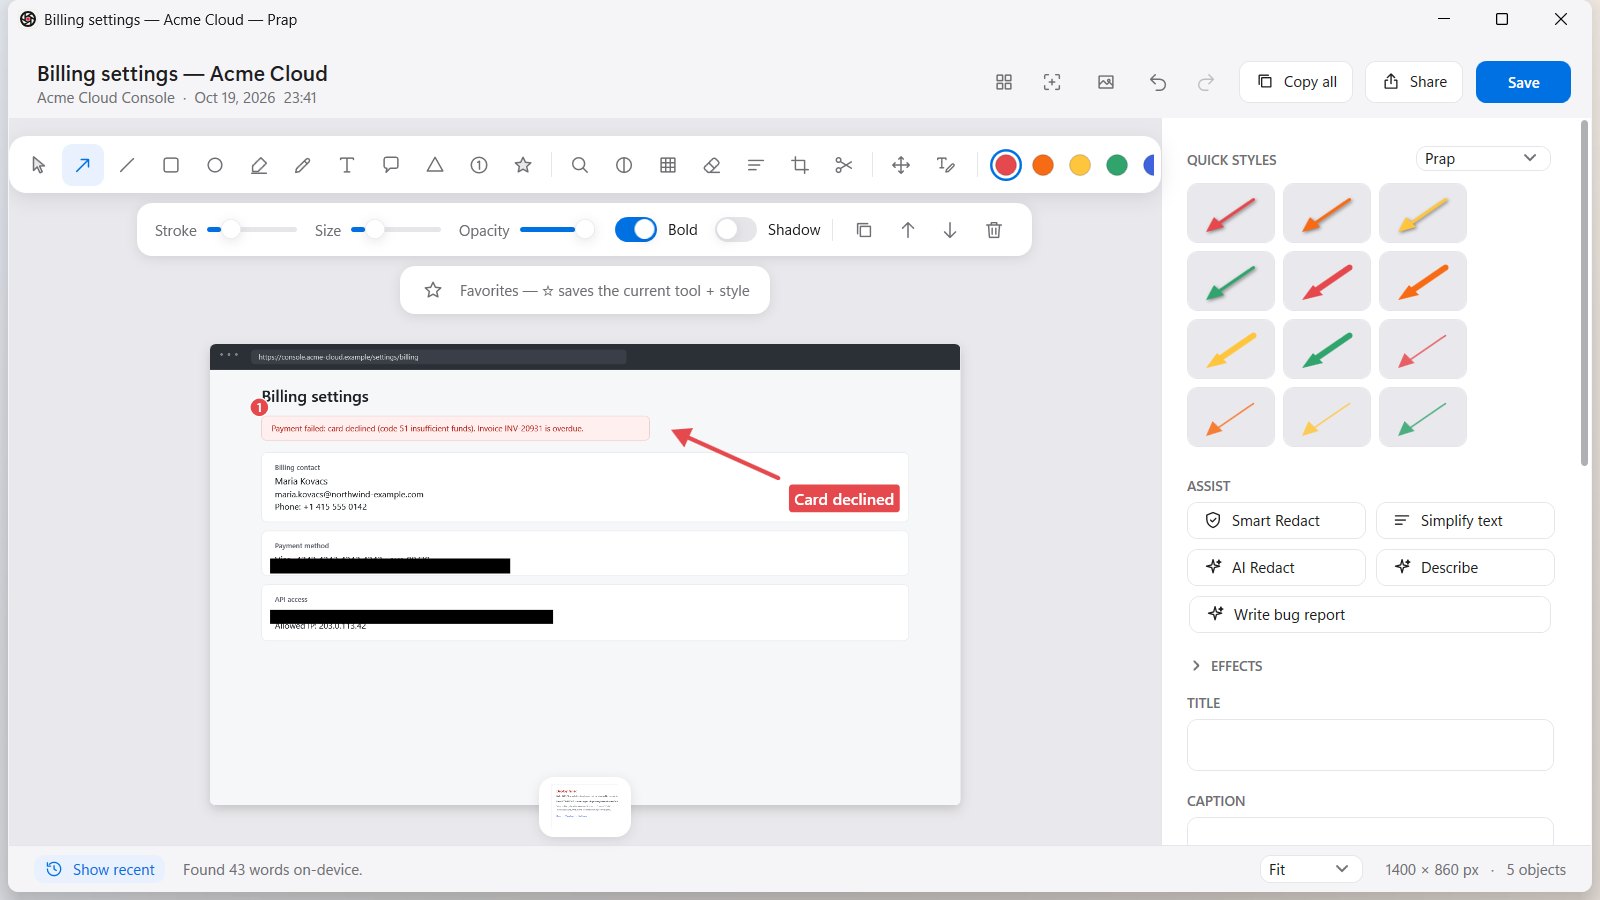Save the annotated screenshot

[x=1523, y=82]
